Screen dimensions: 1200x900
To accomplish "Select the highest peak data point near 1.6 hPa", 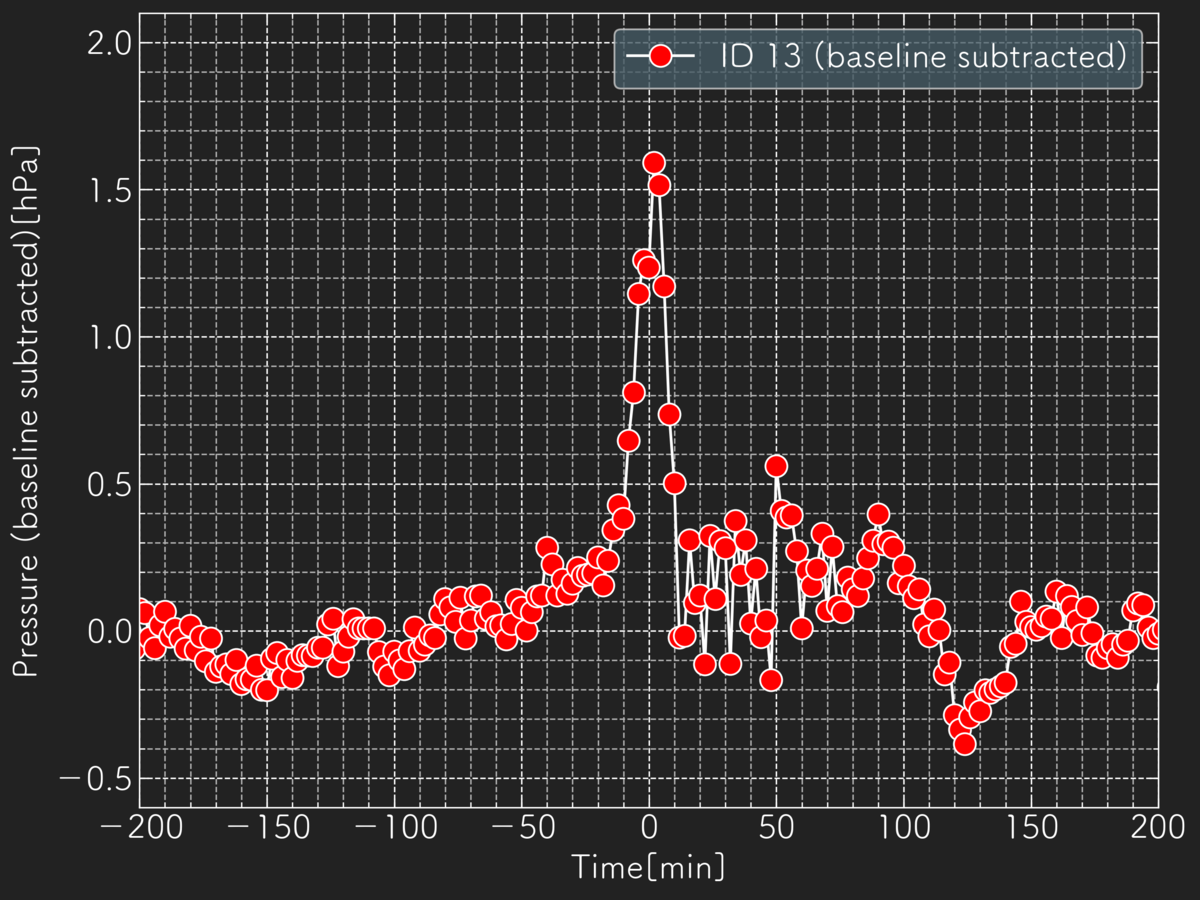I will (654, 163).
